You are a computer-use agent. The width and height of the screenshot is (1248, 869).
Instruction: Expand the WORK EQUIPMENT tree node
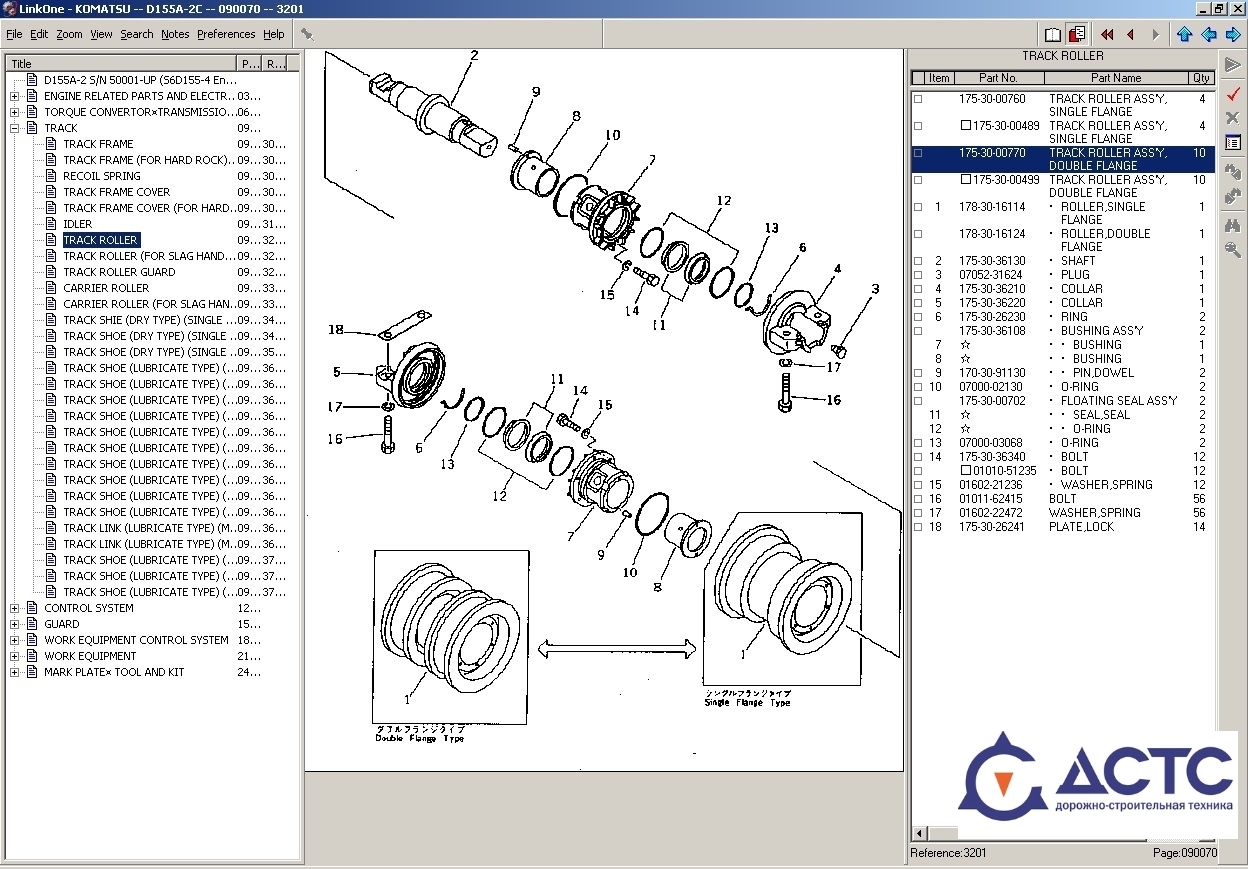pyautogui.click(x=14, y=656)
